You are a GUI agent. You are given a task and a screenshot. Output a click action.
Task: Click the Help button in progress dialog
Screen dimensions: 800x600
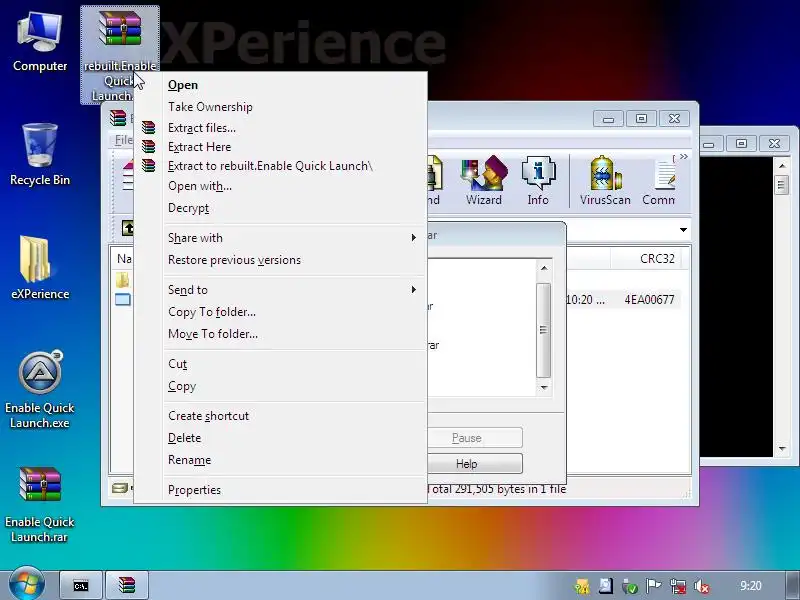point(474,464)
